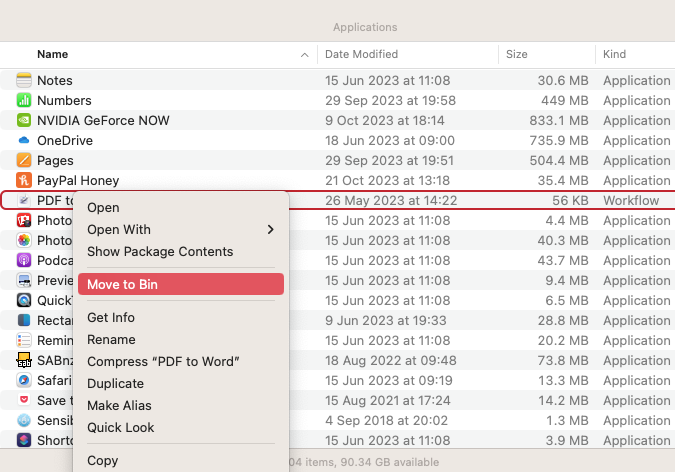Click the PDF to Word workflow icon
Image resolution: width=675 pixels, height=472 pixels.
[x=24, y=200]
